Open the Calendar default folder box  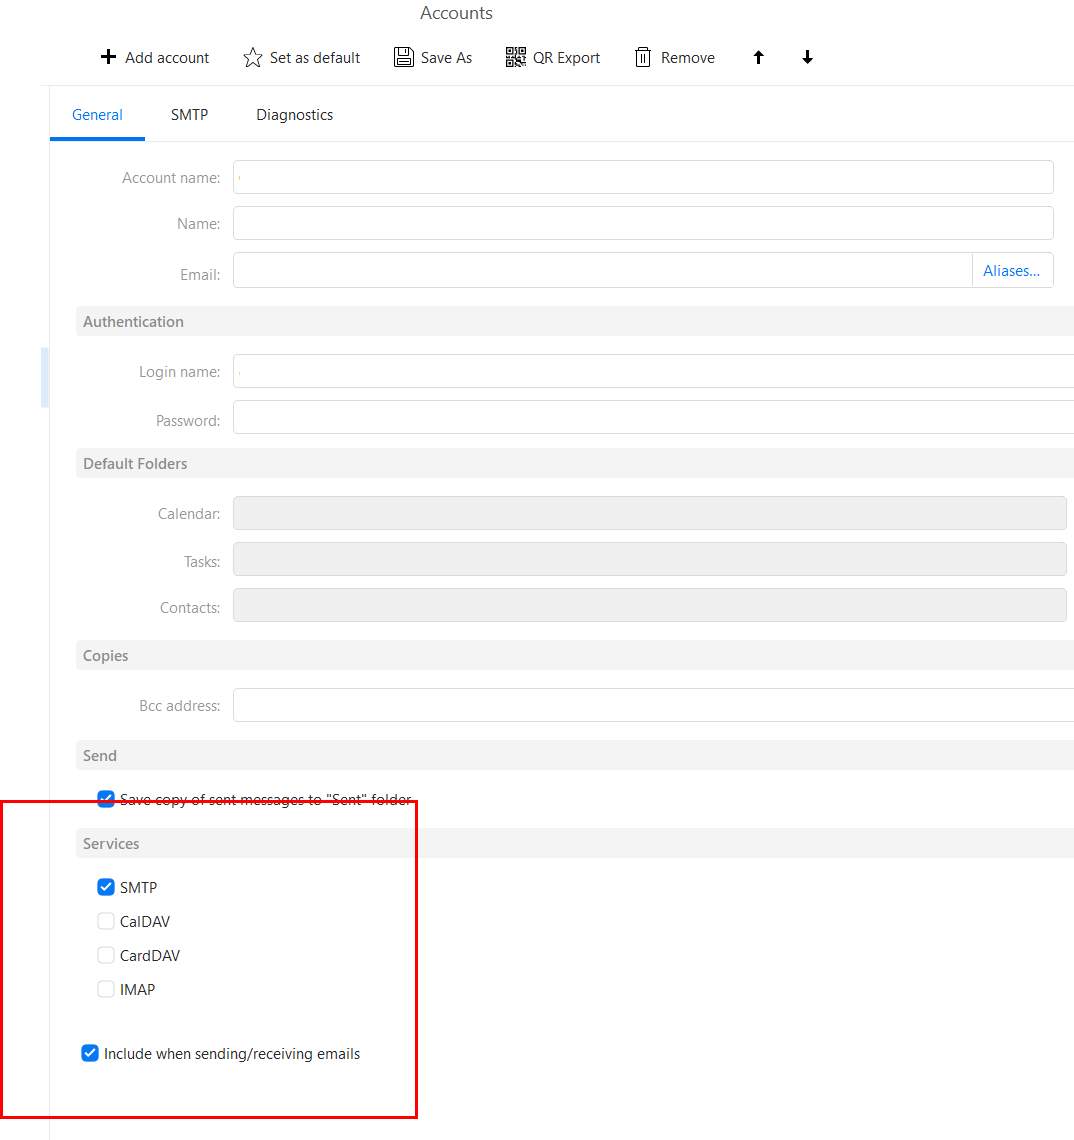point(649,513)
